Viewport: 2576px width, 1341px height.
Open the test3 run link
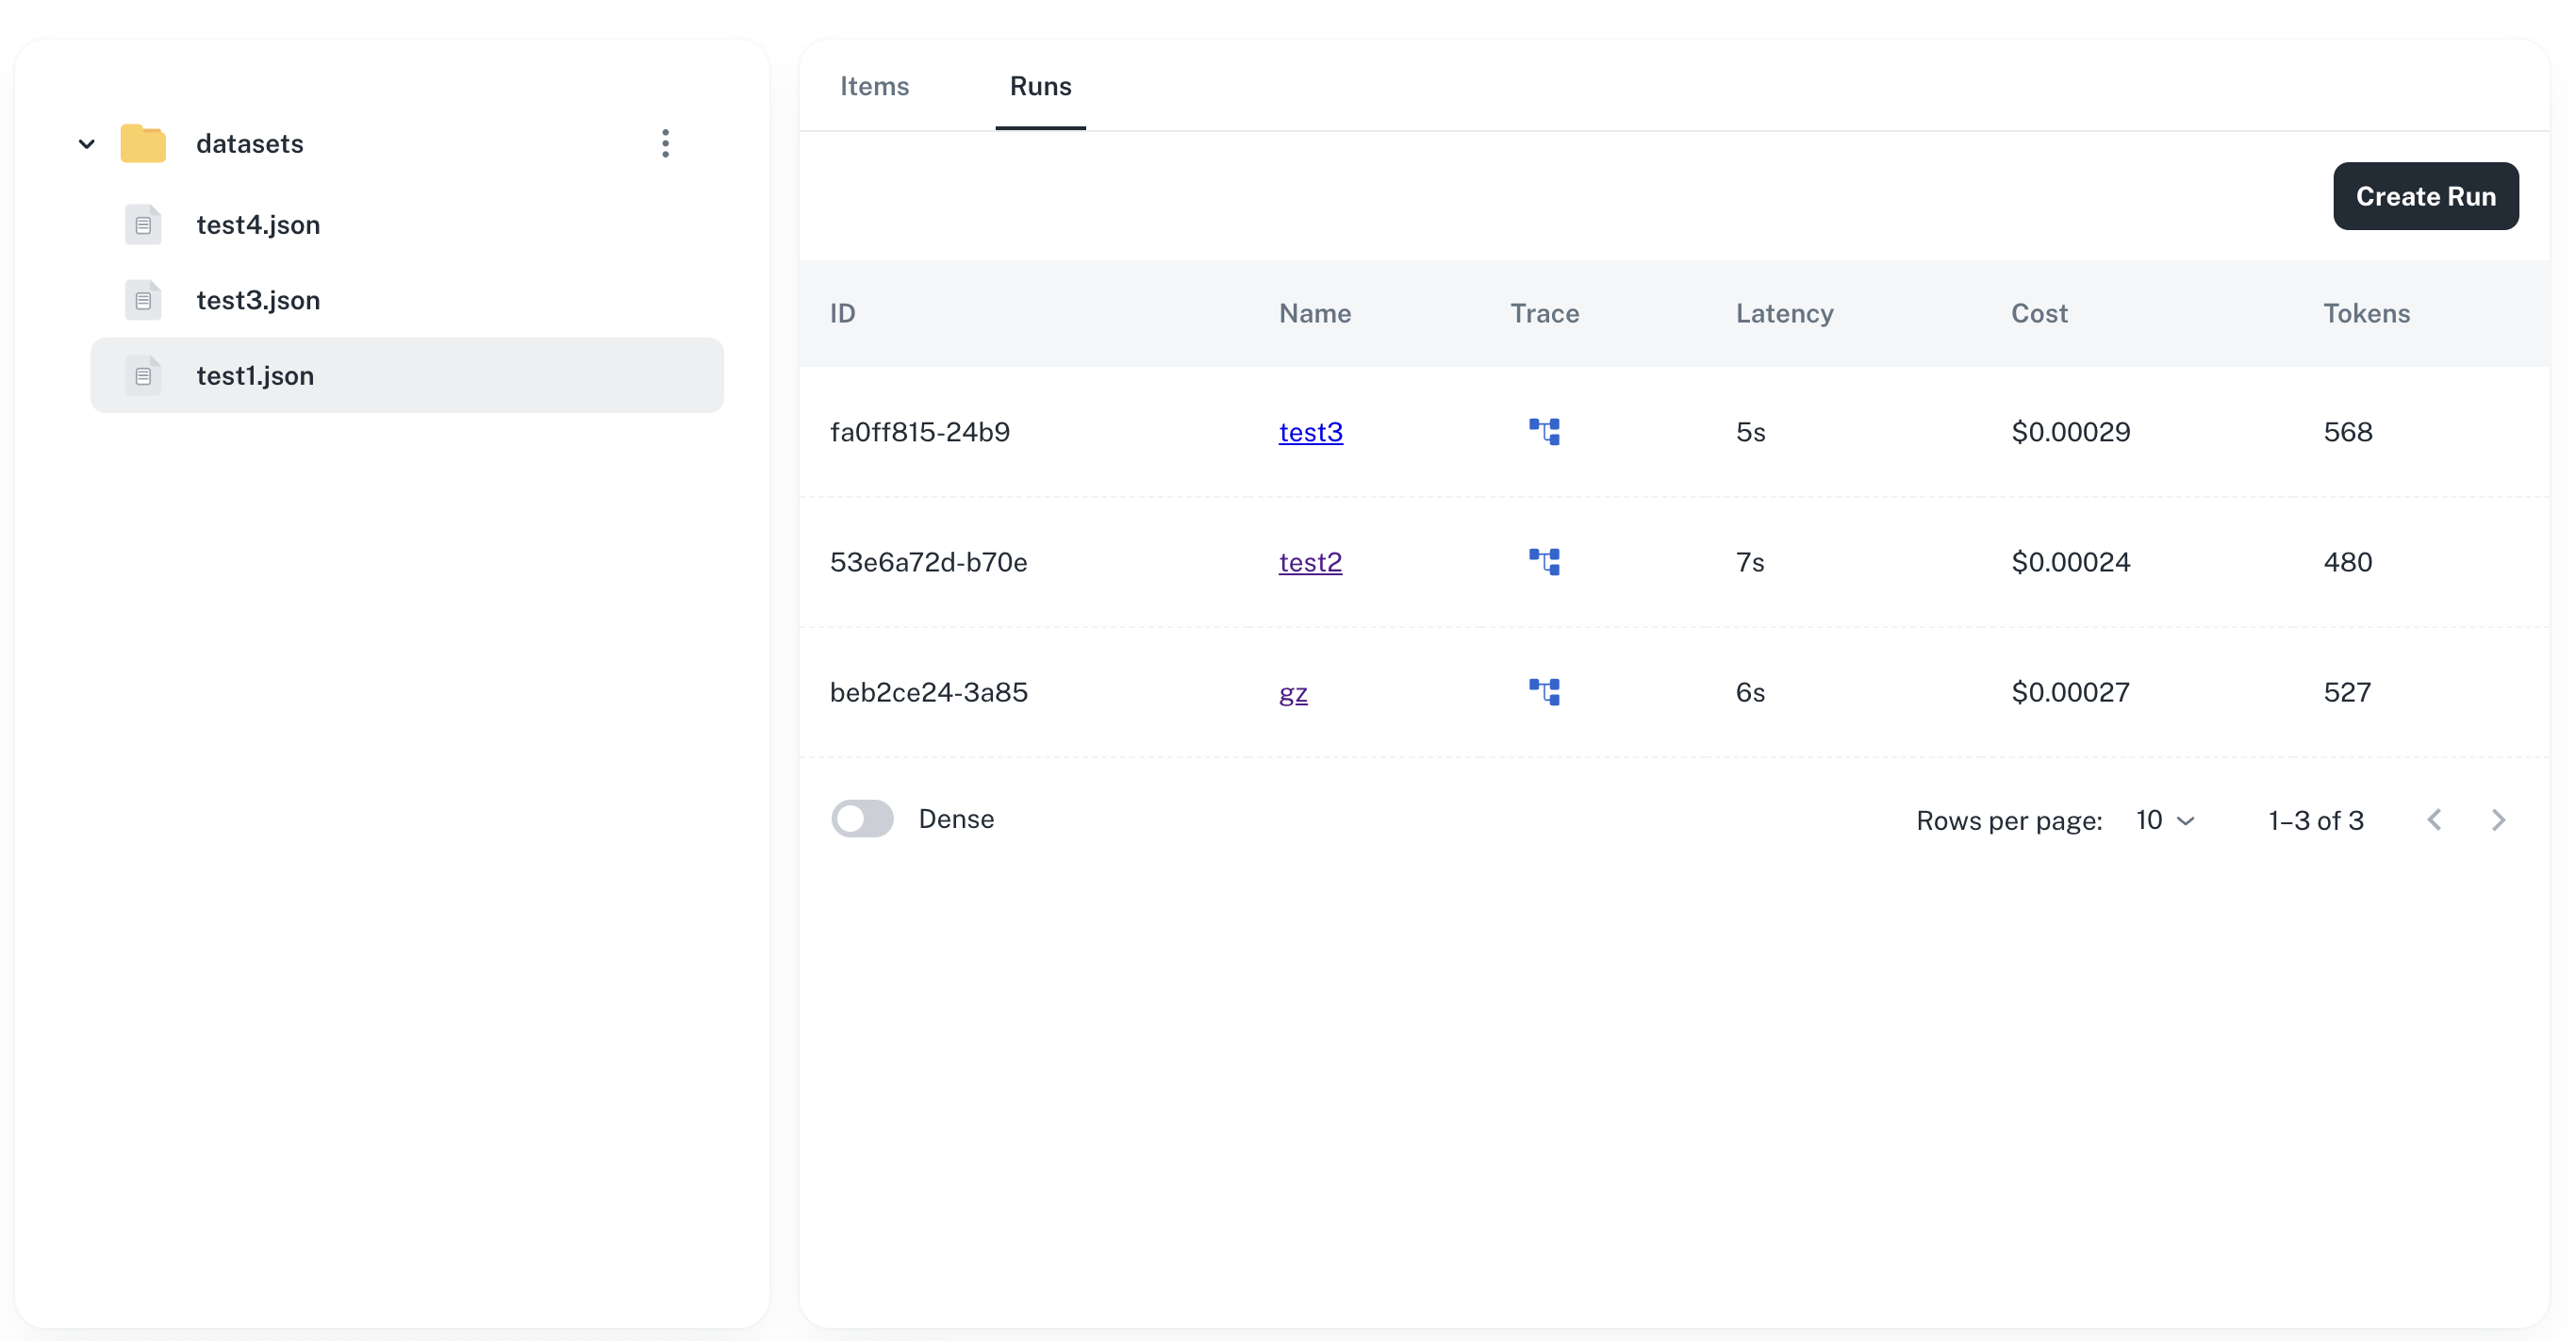[x=1310, y=432]
